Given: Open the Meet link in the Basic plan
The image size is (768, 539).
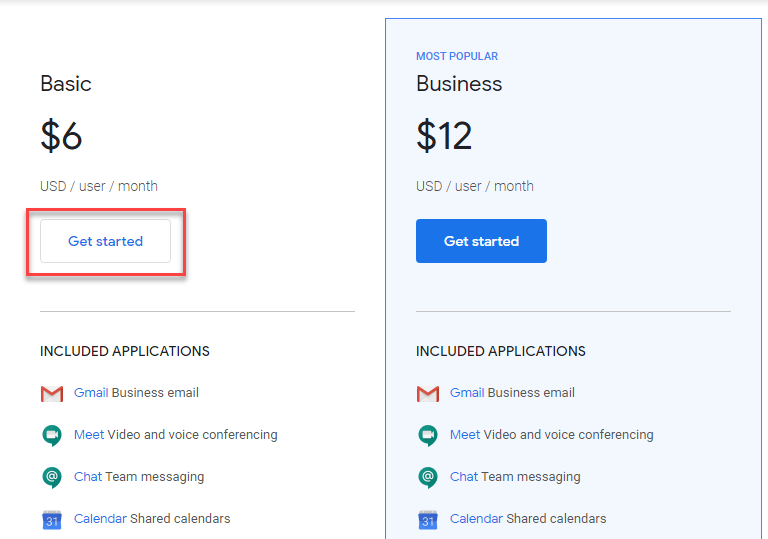Looking at the screenshot, I should click(89, 435).
